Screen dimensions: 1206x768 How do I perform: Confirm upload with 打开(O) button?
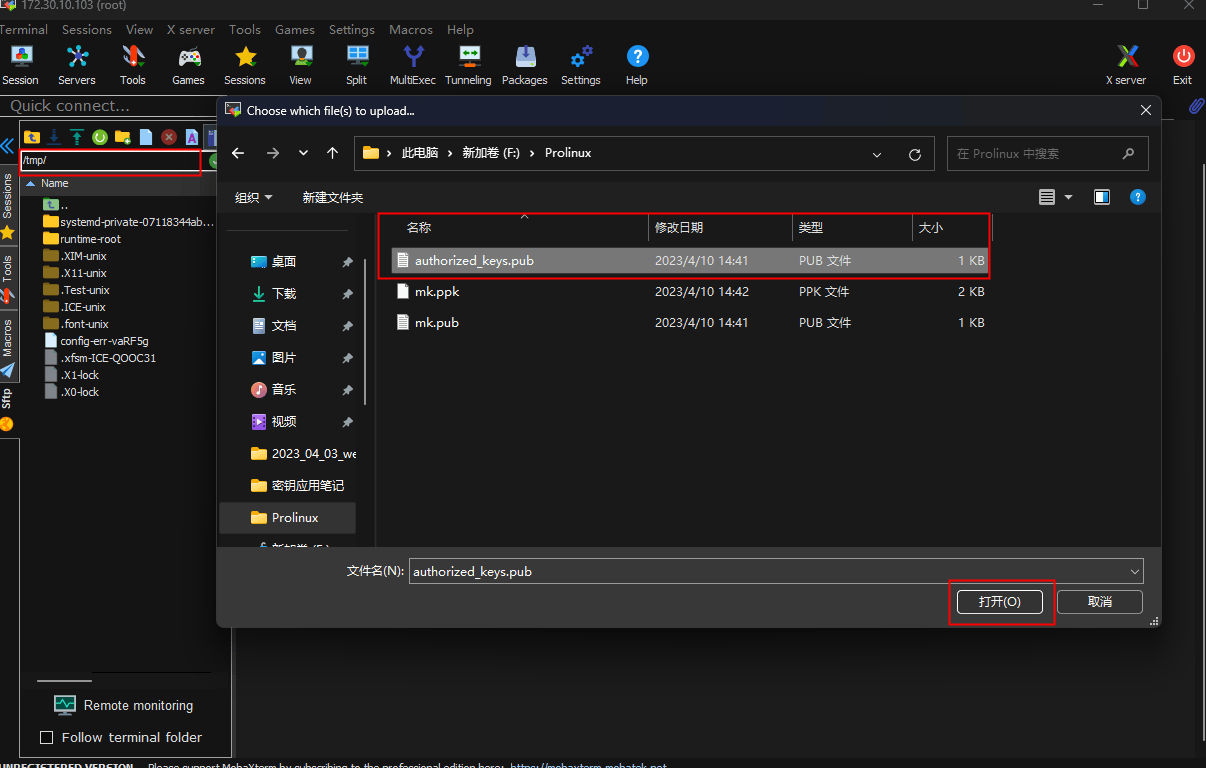[1000, 602]
